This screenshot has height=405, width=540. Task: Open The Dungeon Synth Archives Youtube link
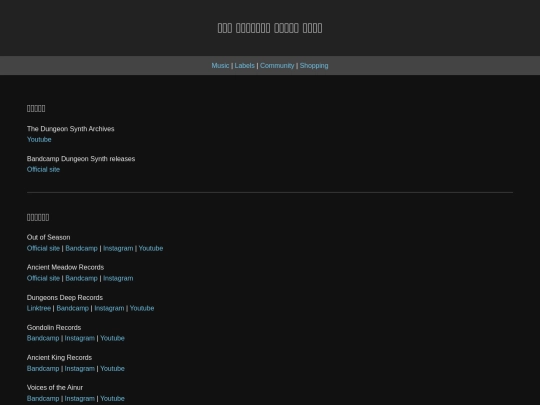pos(39,139)
